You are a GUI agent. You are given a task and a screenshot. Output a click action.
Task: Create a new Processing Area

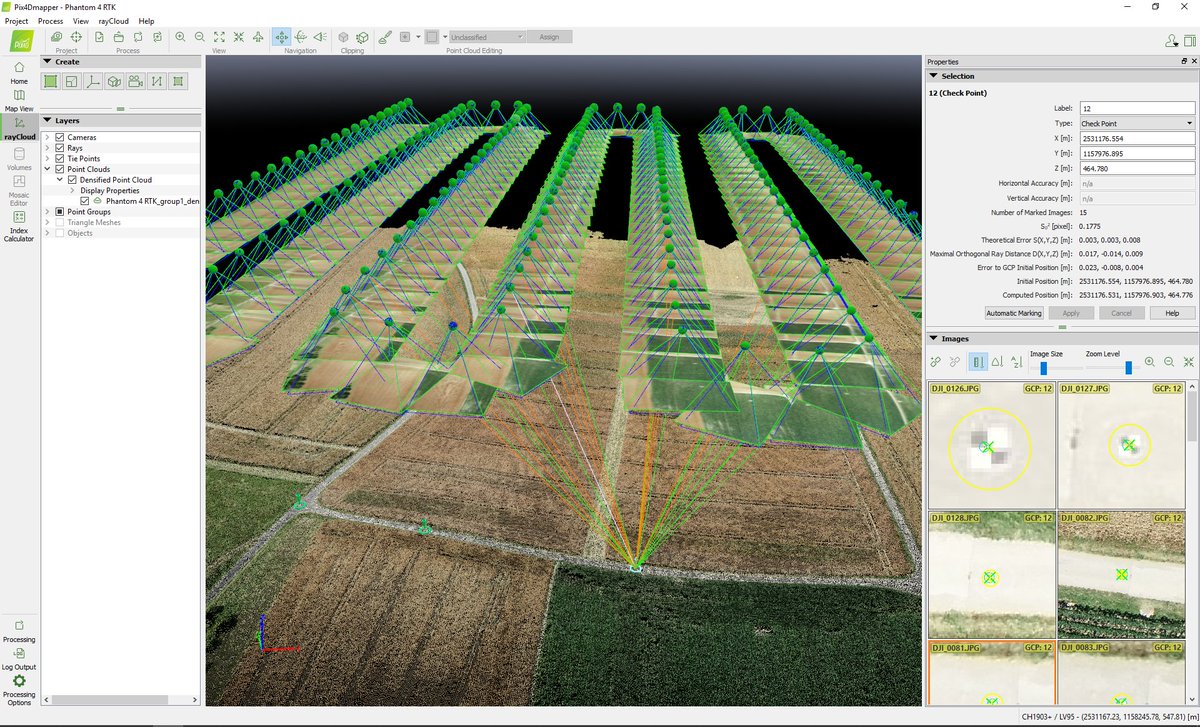click(x=50, y=81)
